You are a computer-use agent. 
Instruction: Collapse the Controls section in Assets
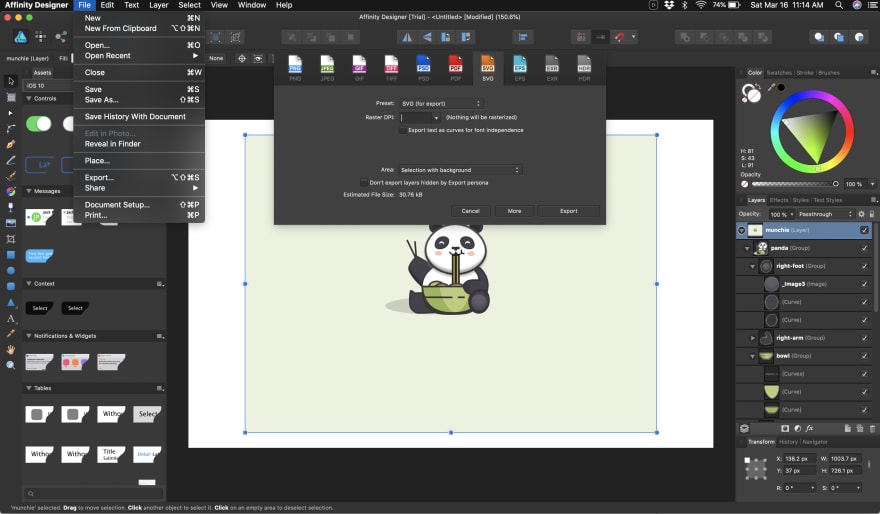coord(29,98)
